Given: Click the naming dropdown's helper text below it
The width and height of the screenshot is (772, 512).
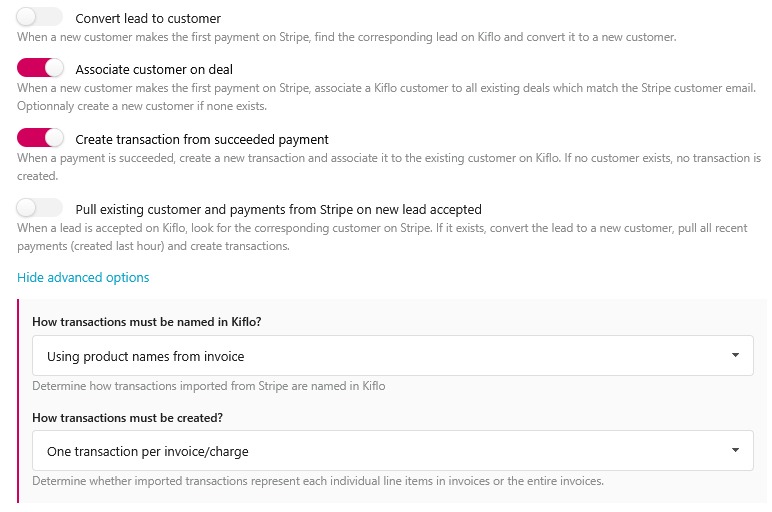Looking at the screenshot, I should tap(208, 386).
